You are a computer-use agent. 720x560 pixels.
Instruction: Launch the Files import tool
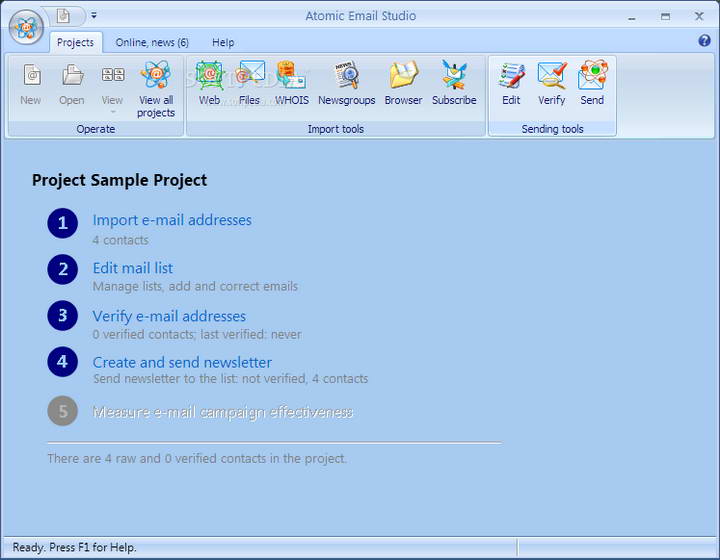pos(249,83)
